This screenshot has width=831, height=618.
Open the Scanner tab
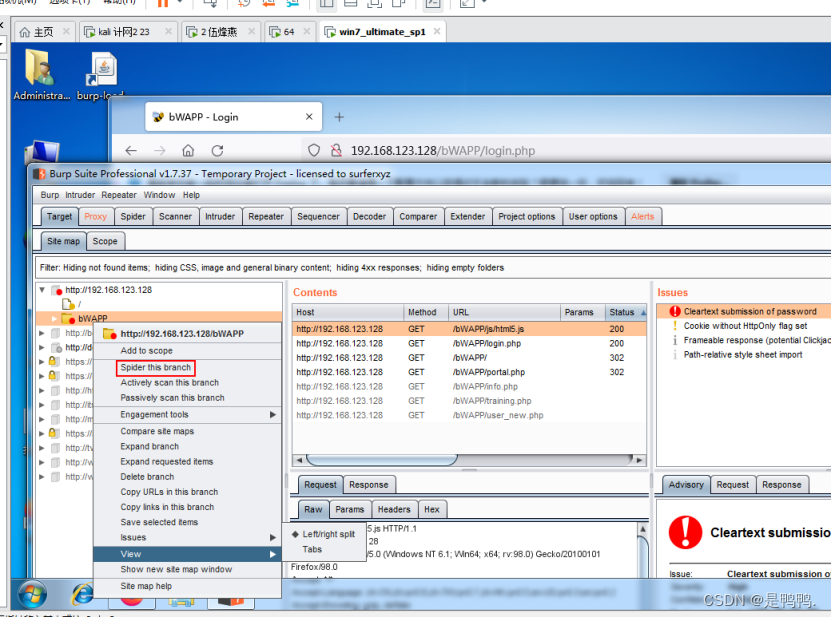tap(175, 216)
